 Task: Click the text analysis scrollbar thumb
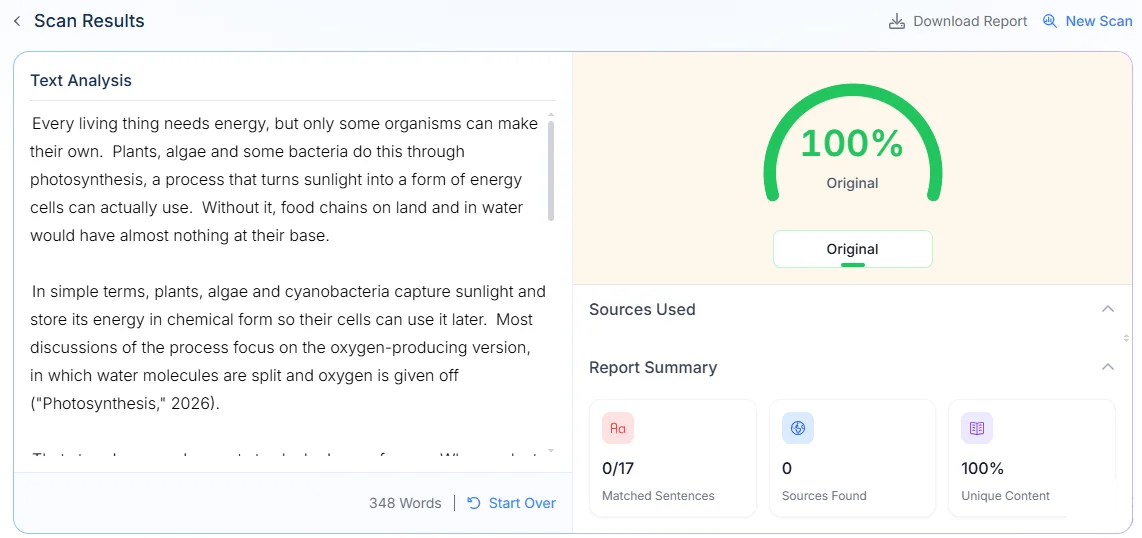(551, 170)
